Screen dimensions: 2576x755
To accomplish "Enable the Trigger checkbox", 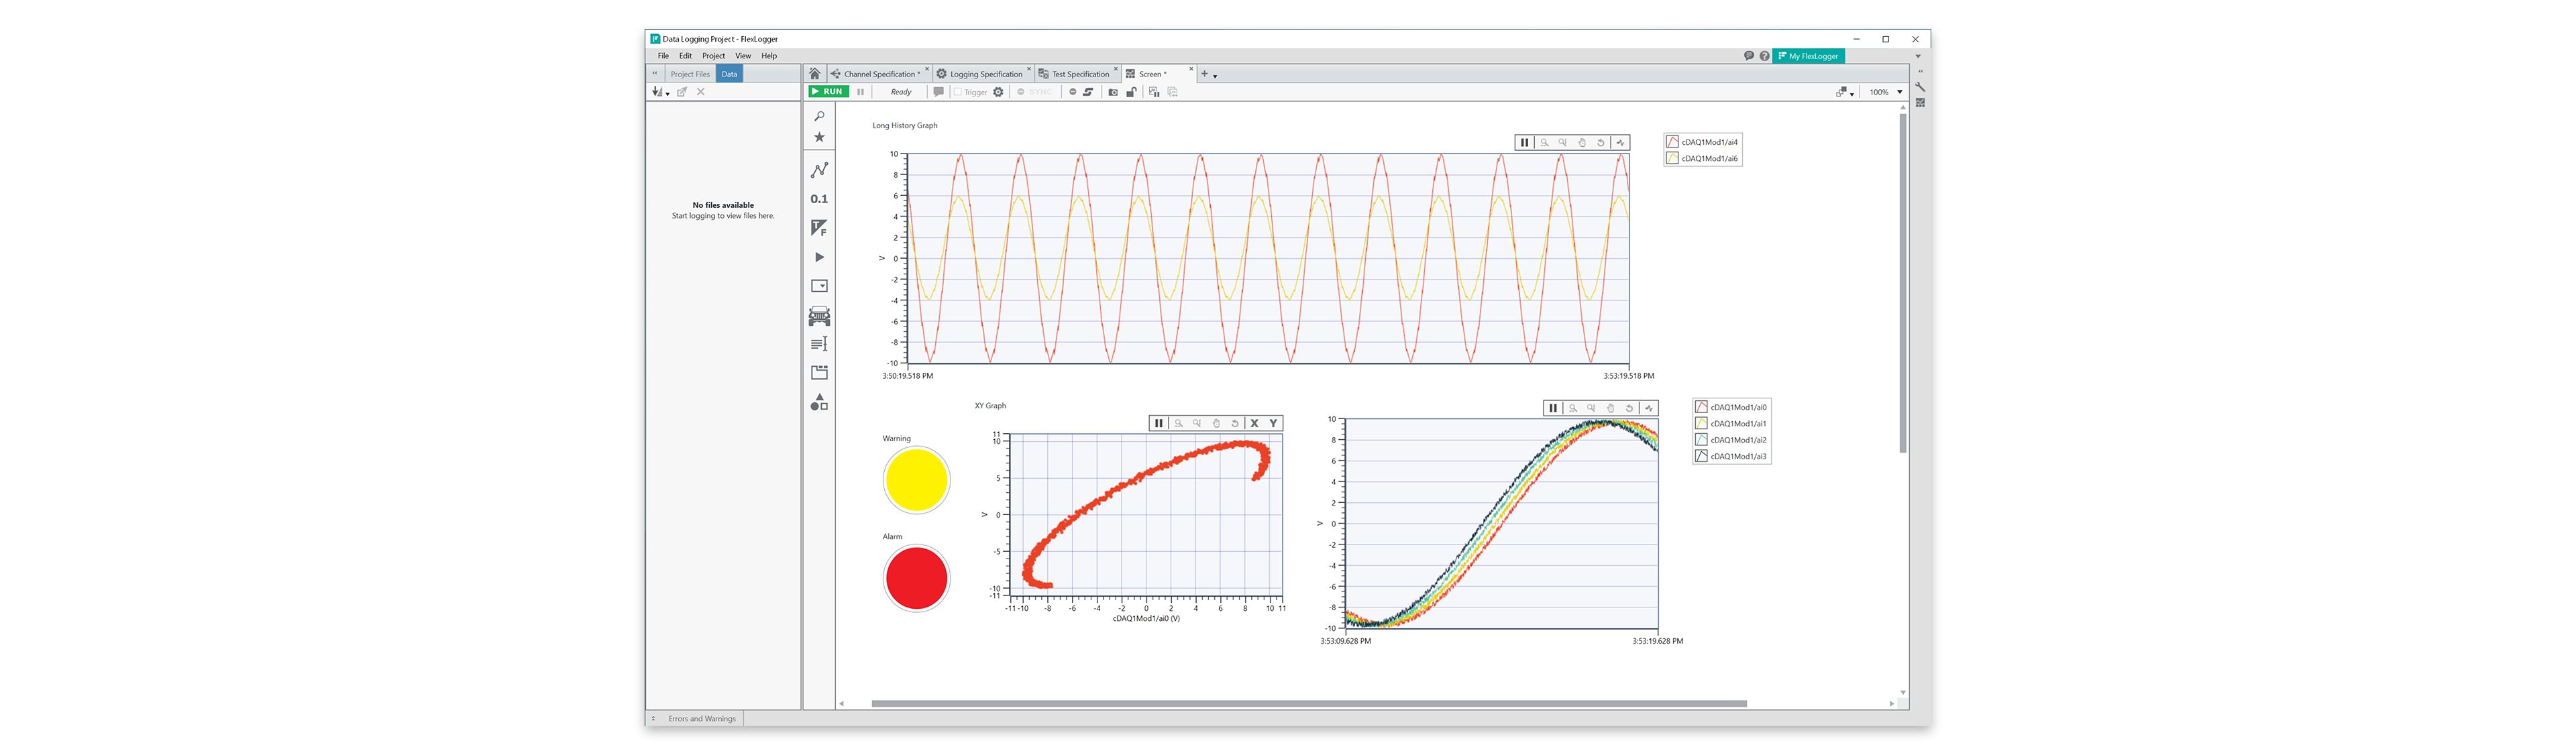I will tap(957, 92).
